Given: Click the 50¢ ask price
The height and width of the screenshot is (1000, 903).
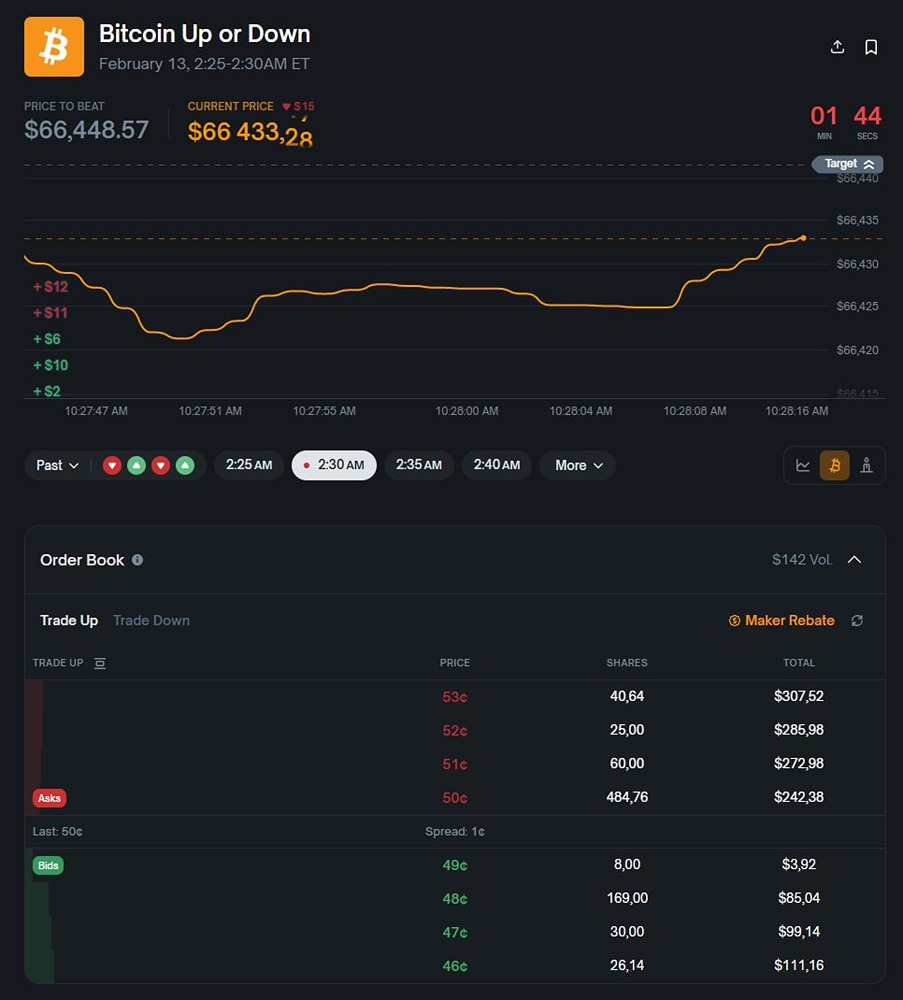Looking at the screenshot, I should 455,798.
